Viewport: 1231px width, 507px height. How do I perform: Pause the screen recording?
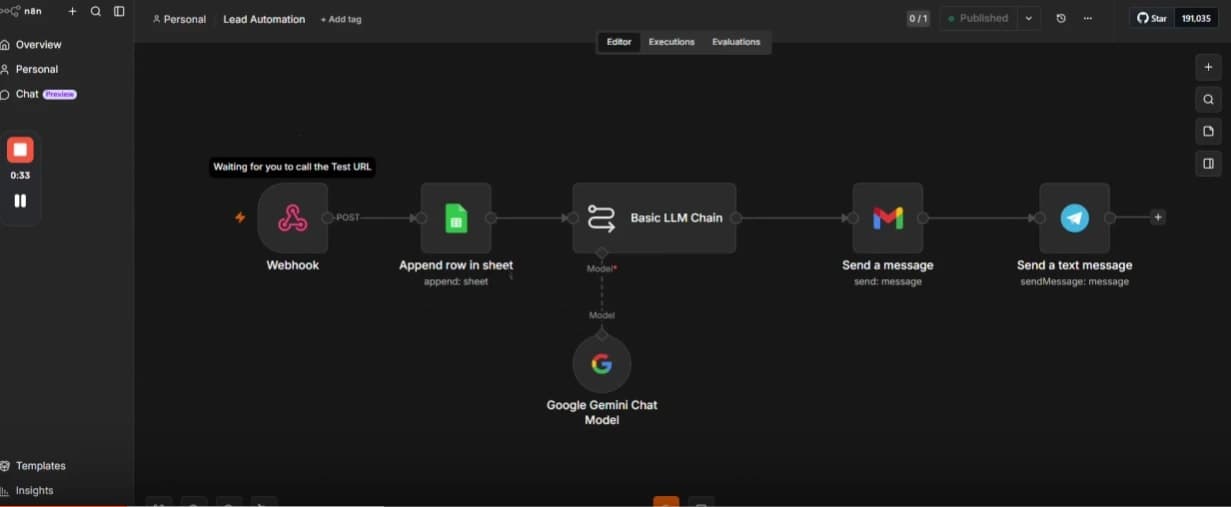20,200
